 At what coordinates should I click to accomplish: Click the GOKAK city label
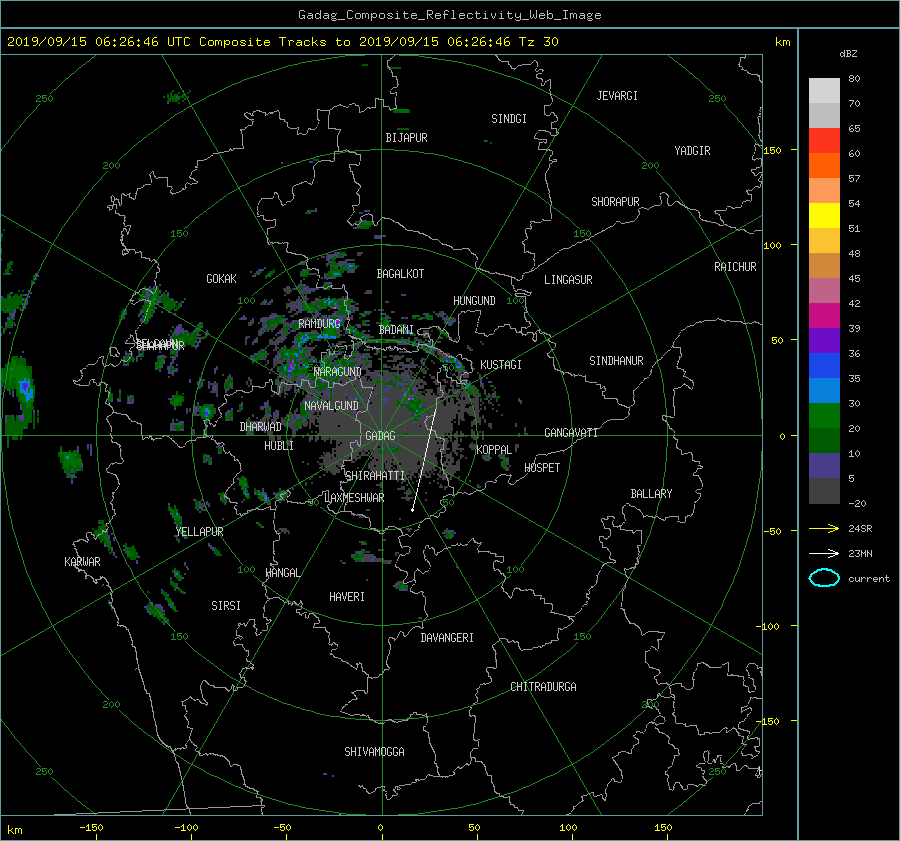tap(222, 279)
